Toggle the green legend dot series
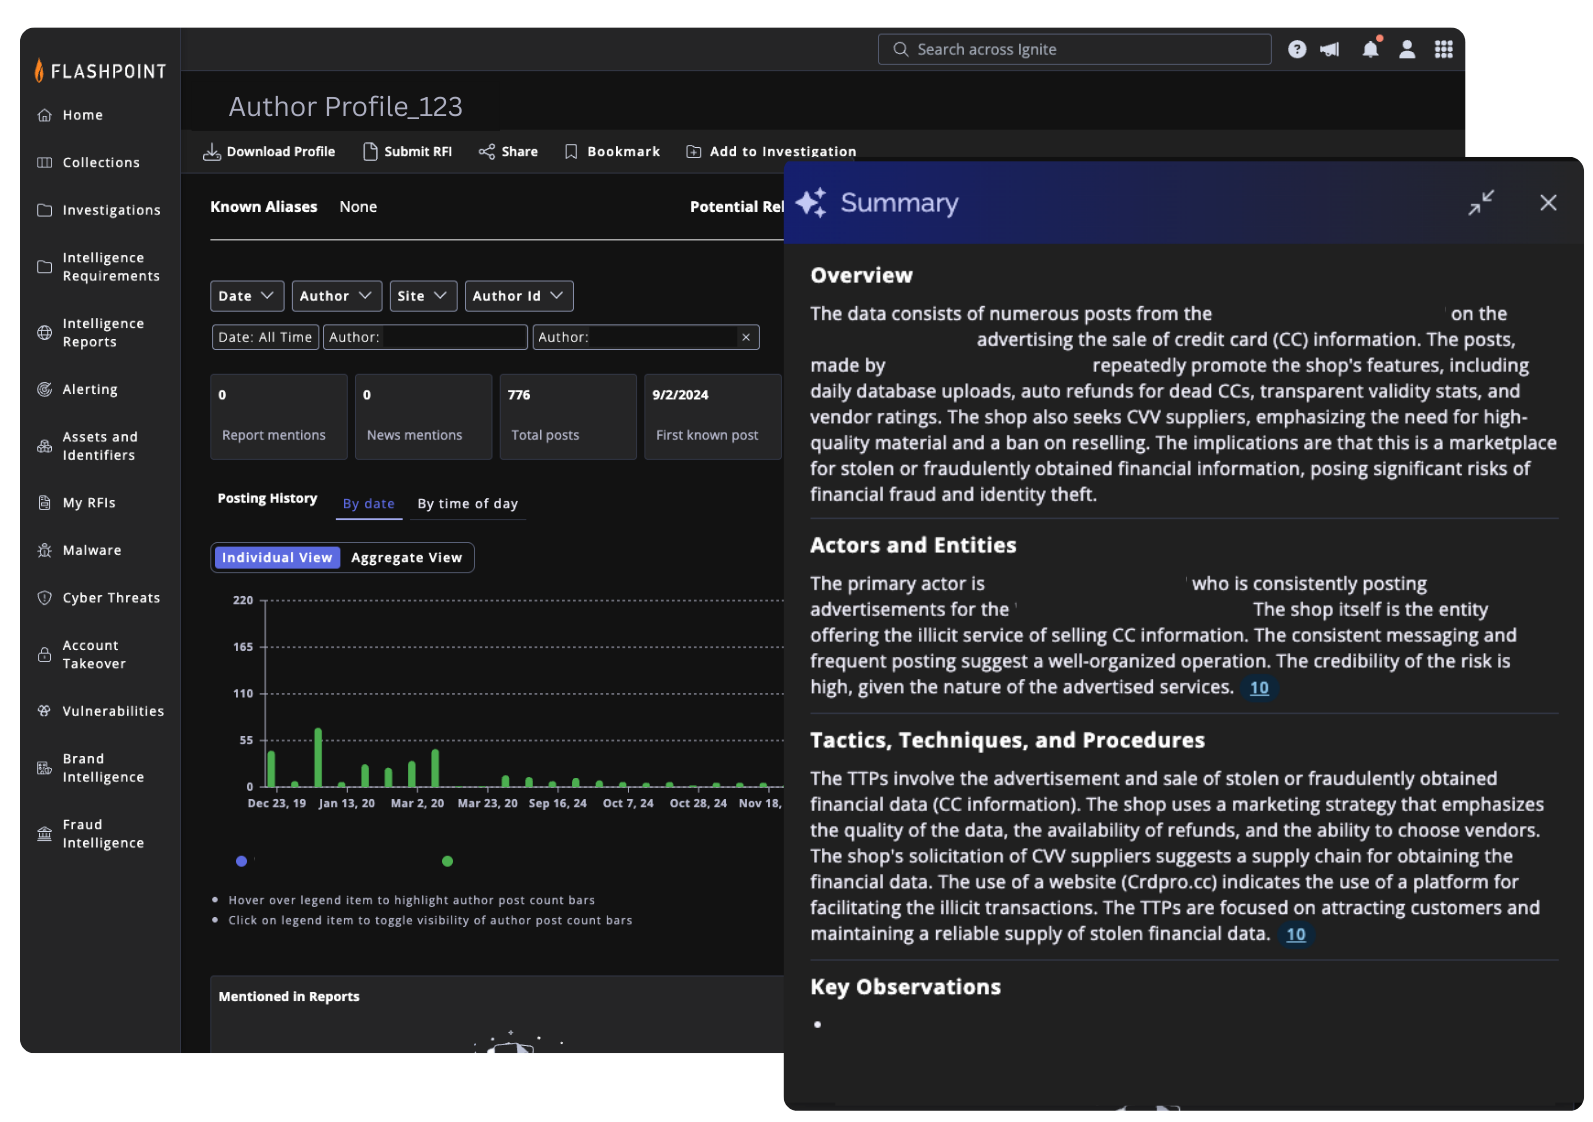The image size is (1593, 1122). [447, 861]
